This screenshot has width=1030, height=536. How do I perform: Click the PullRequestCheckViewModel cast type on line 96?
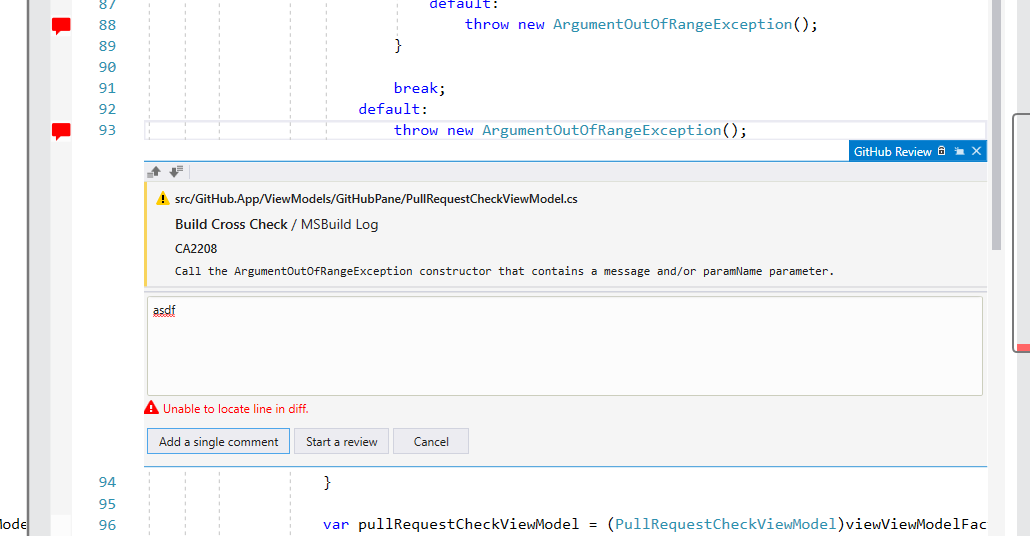click(725, 524)
